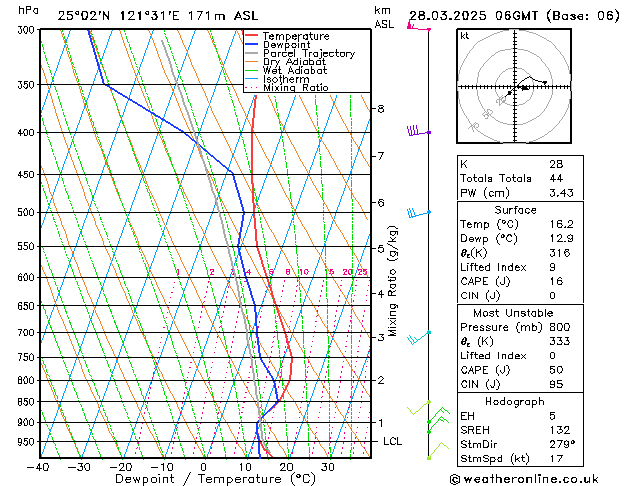The height and width of the screenshot is (486, 629).
Task: Click the Pressure (mb) value 800
Action: coord(560,327)
